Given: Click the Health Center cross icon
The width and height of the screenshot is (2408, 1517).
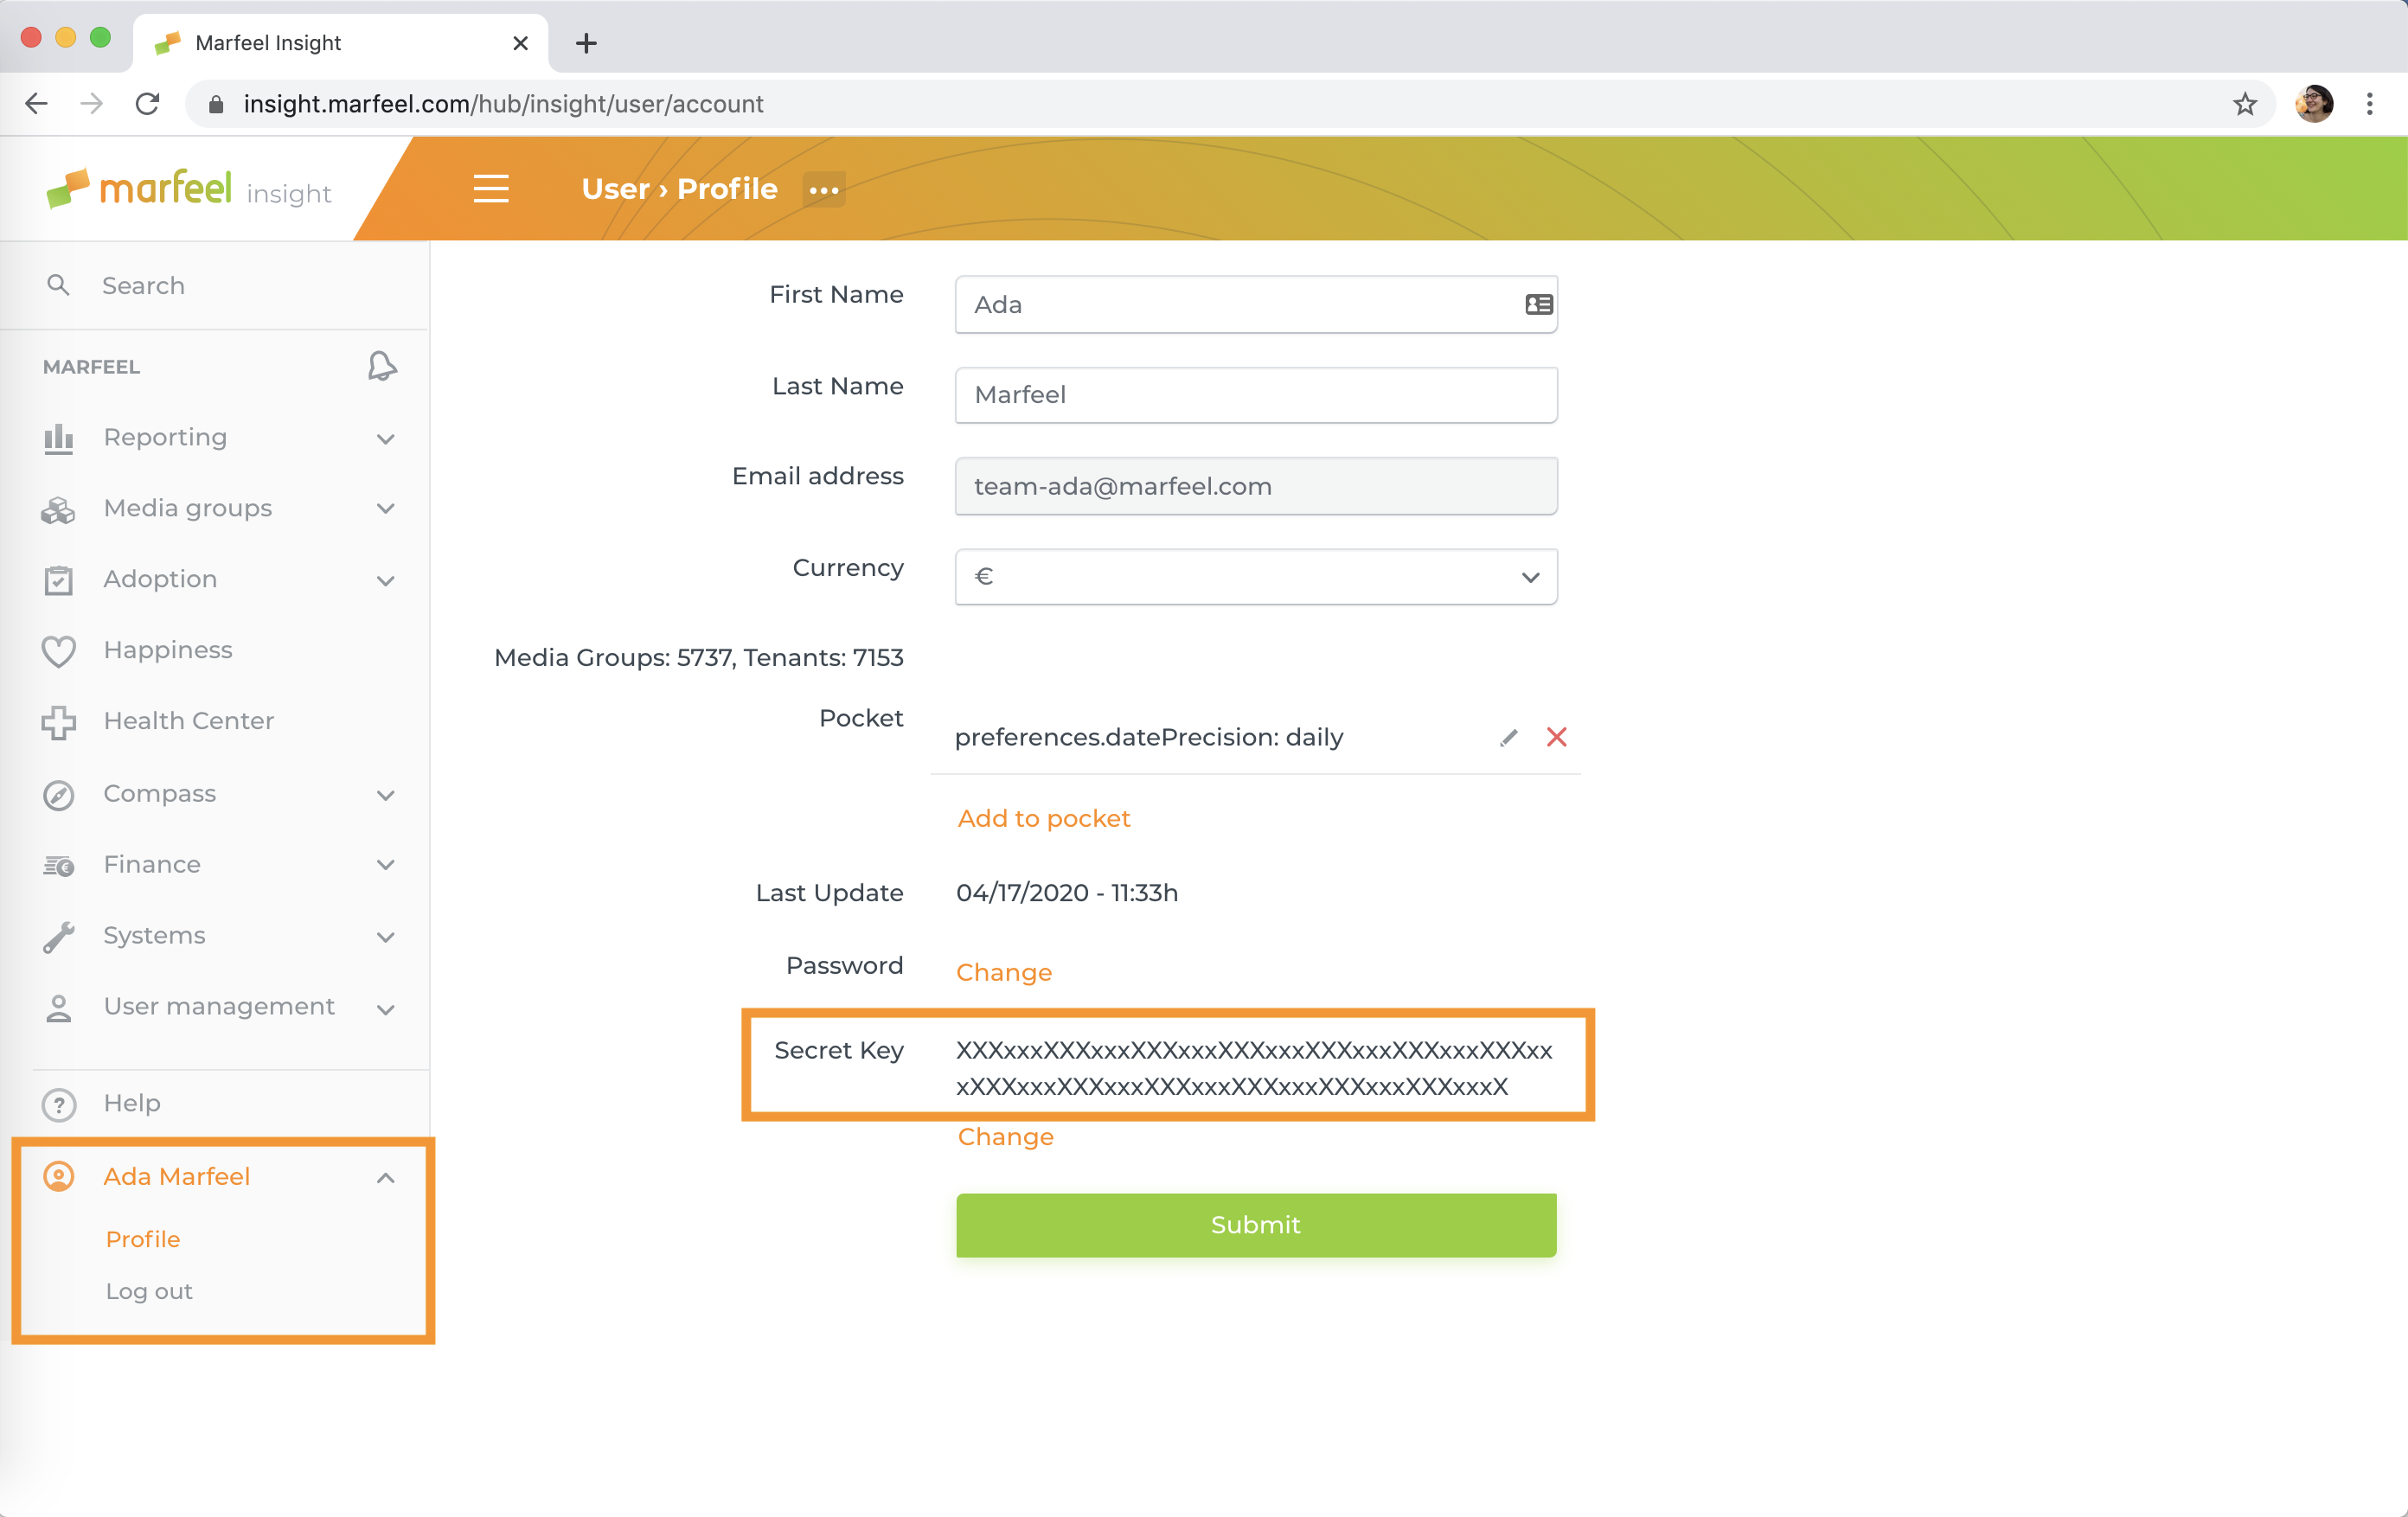Looking at the screenshot, I should 59,722.
